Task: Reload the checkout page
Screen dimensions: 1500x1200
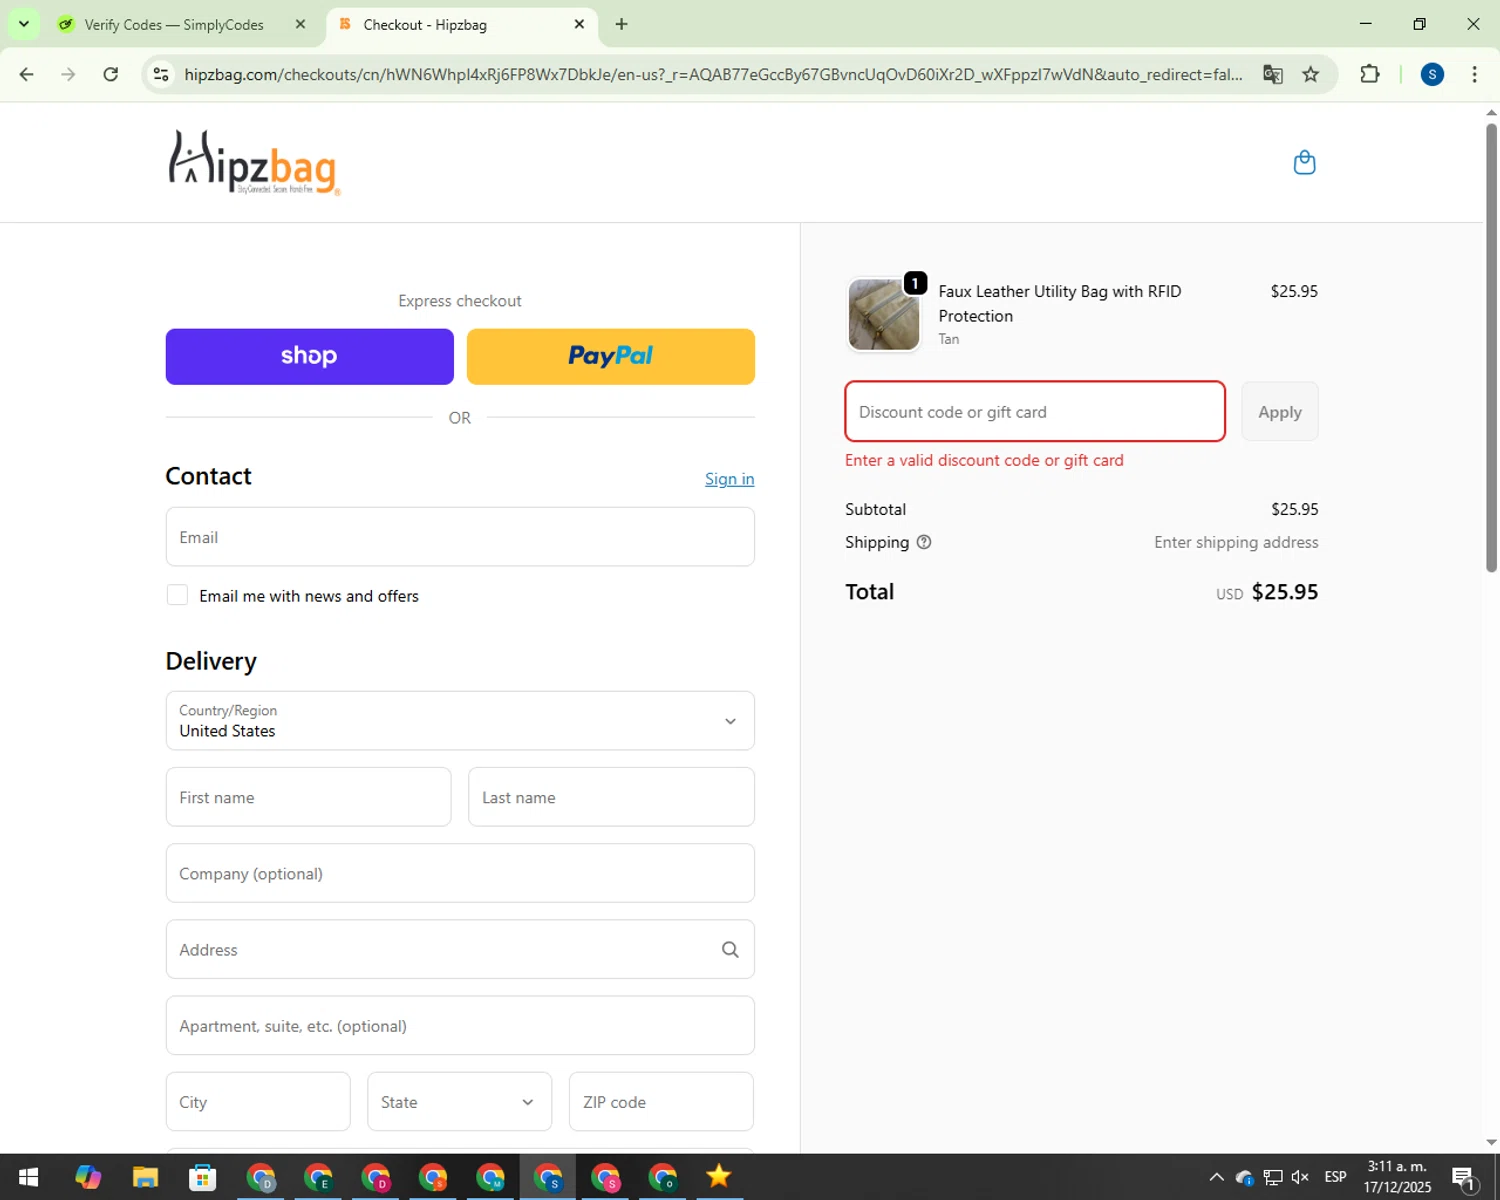Action: click(x=111, y=74)
